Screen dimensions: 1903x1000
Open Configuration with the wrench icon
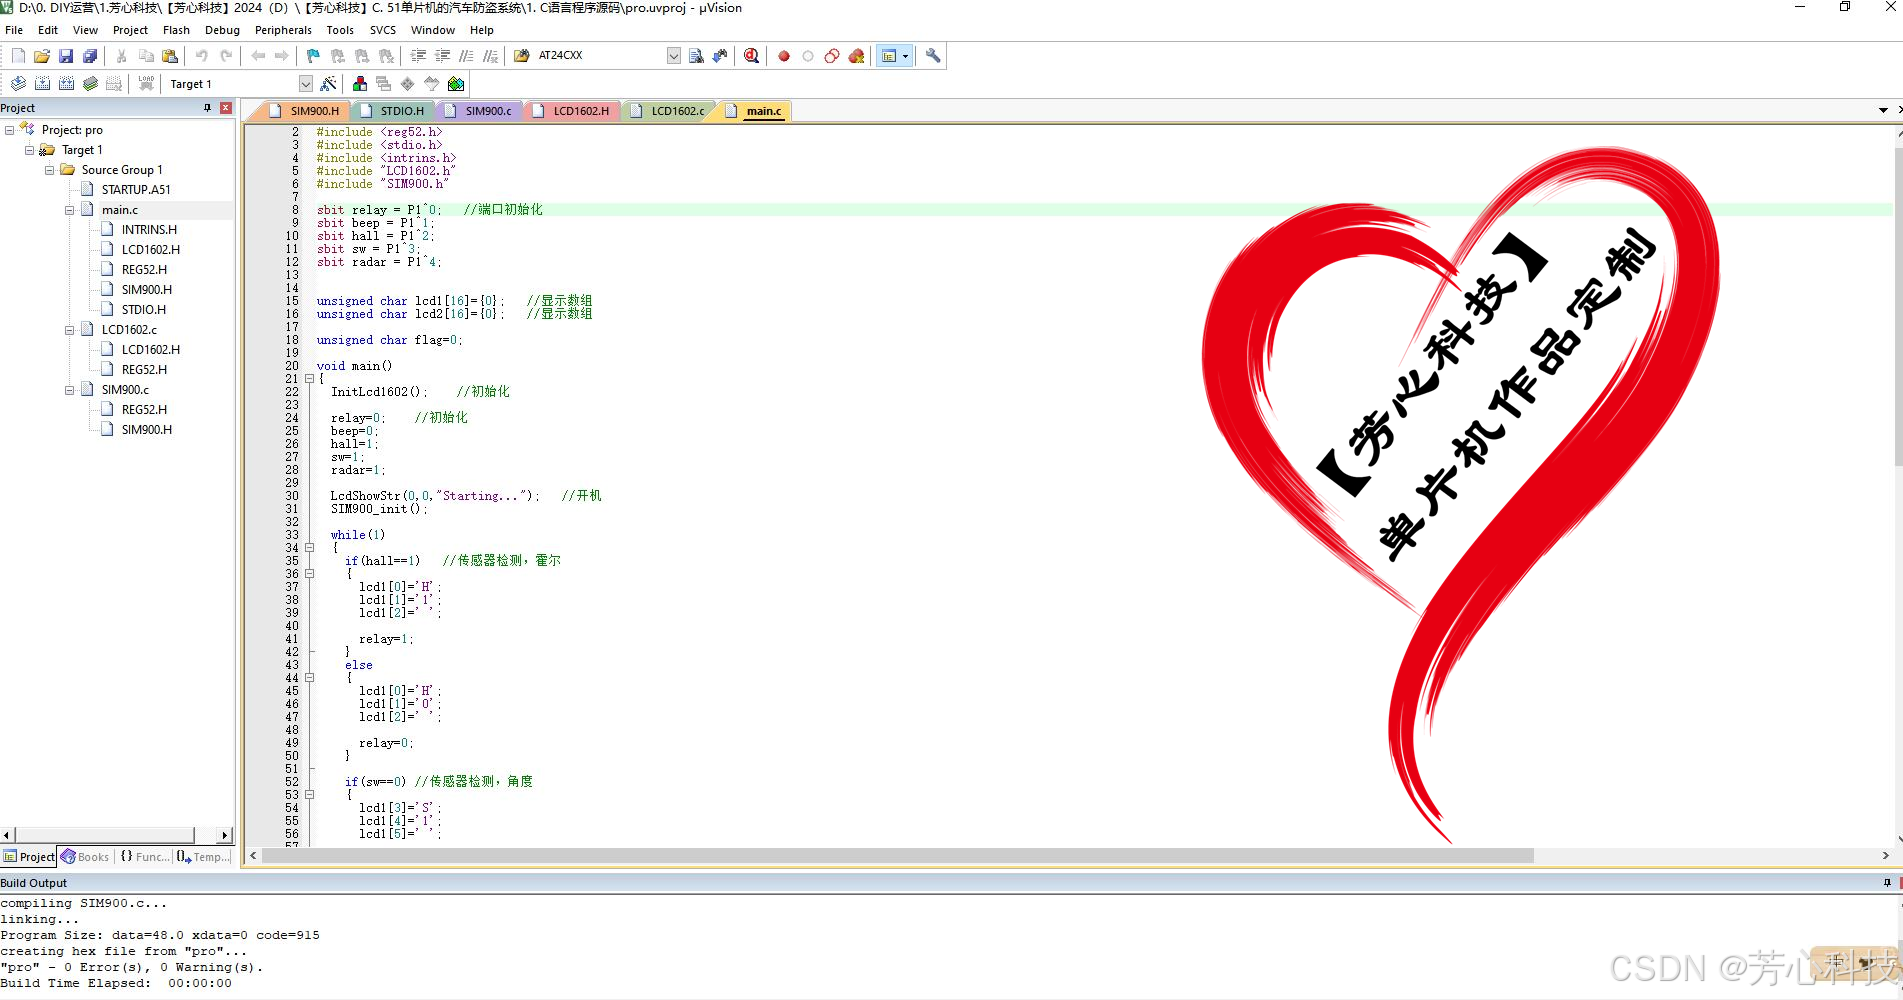[x=933, y=56]
